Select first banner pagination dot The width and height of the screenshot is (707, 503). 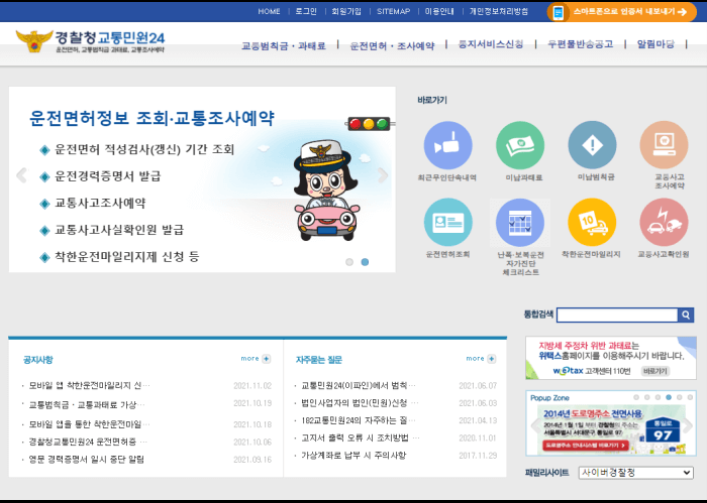349,262
